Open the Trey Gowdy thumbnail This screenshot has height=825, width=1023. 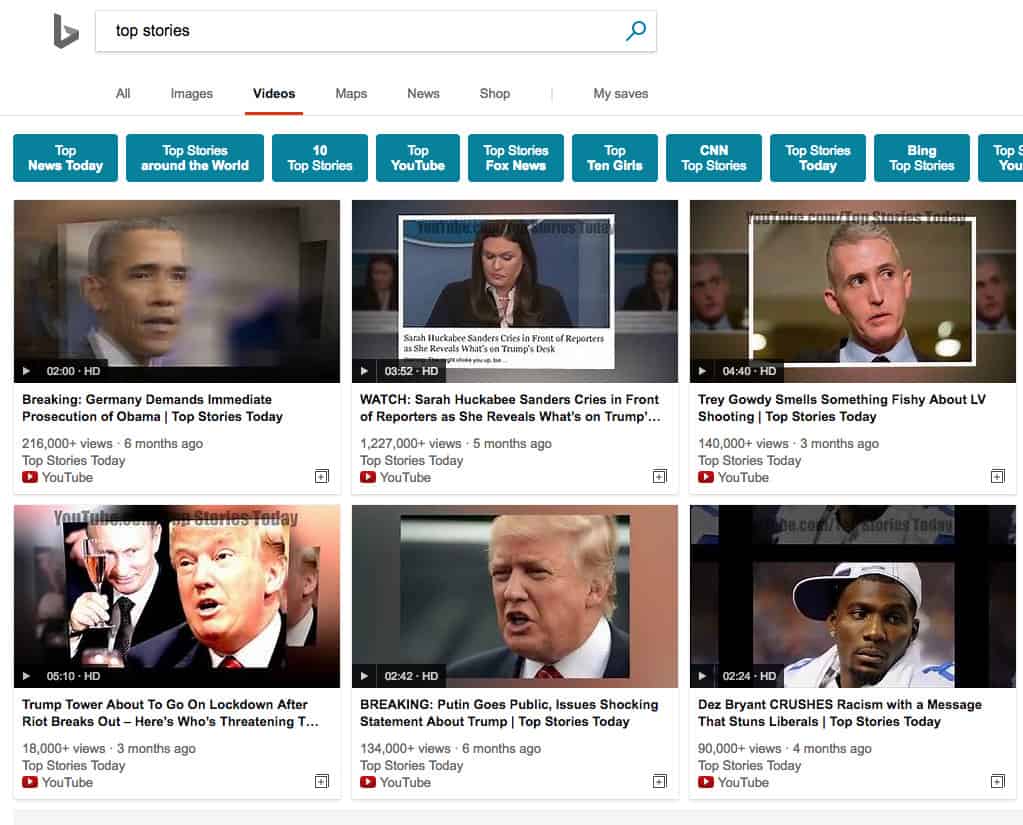click(x=853, y=291)
